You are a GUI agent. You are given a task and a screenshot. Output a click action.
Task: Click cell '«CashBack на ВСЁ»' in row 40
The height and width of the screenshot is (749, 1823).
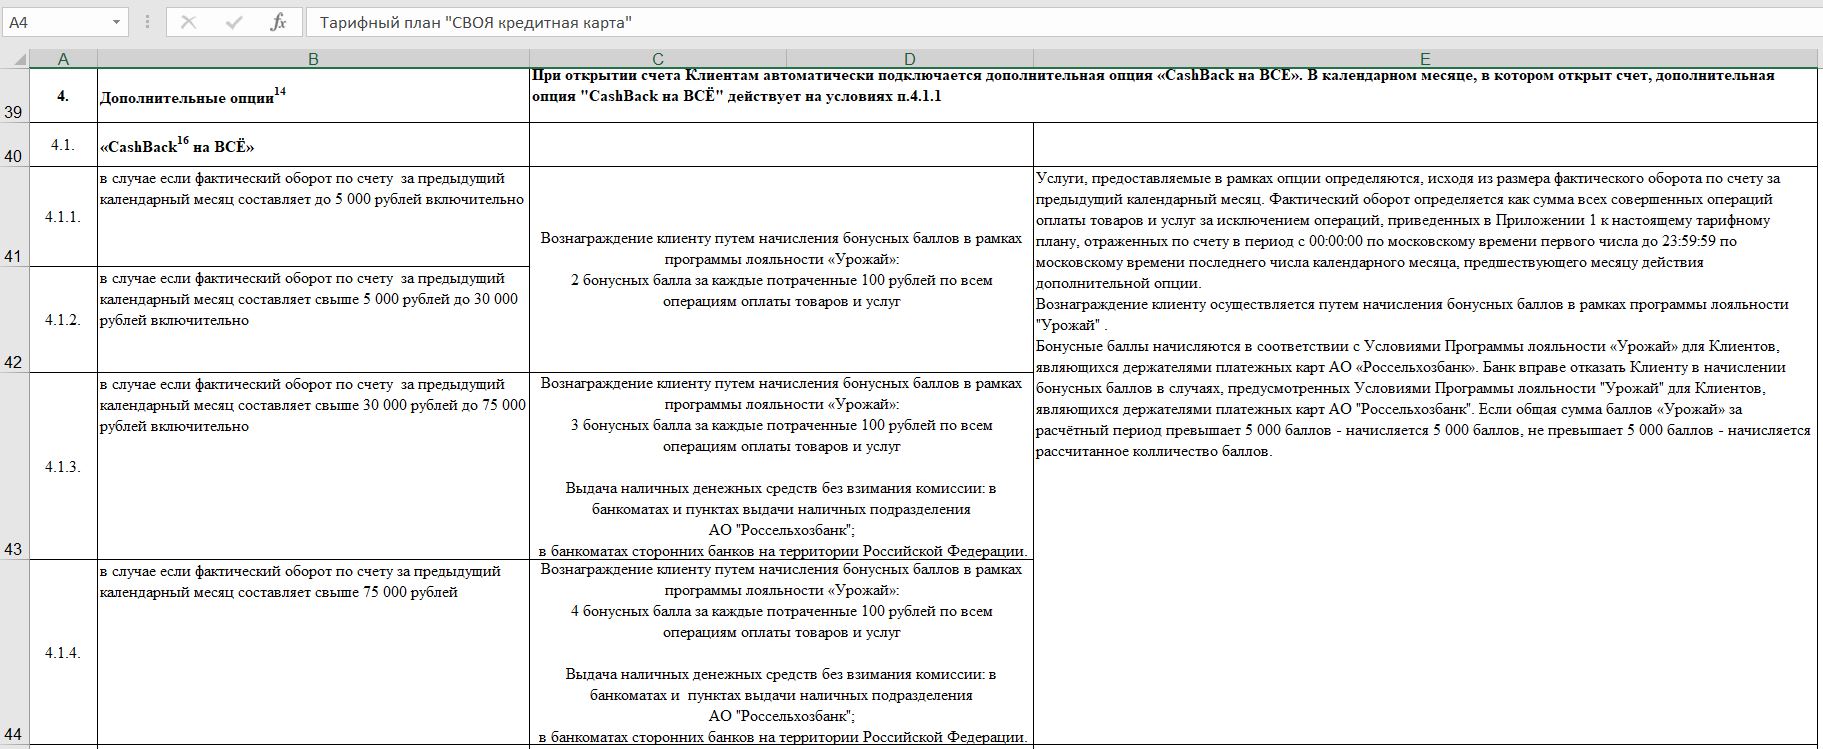point(313,145)
